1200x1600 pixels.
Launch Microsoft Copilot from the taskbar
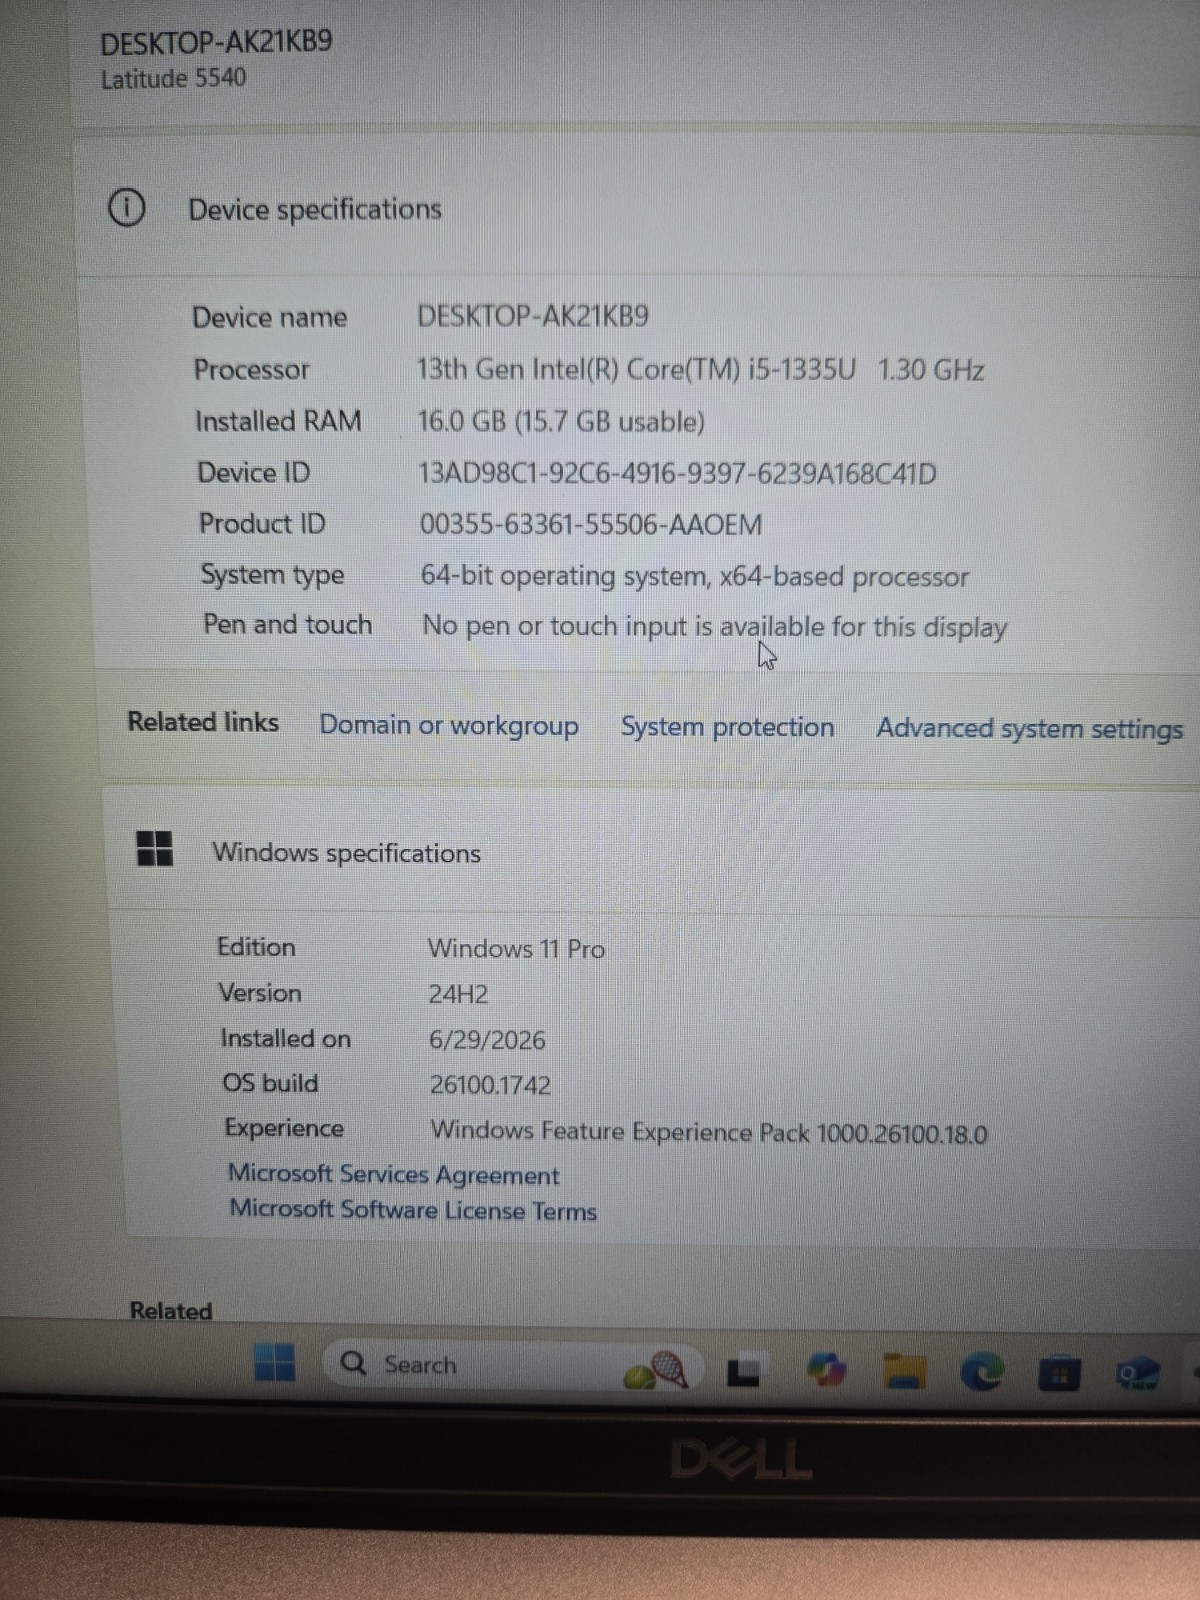825,1370
